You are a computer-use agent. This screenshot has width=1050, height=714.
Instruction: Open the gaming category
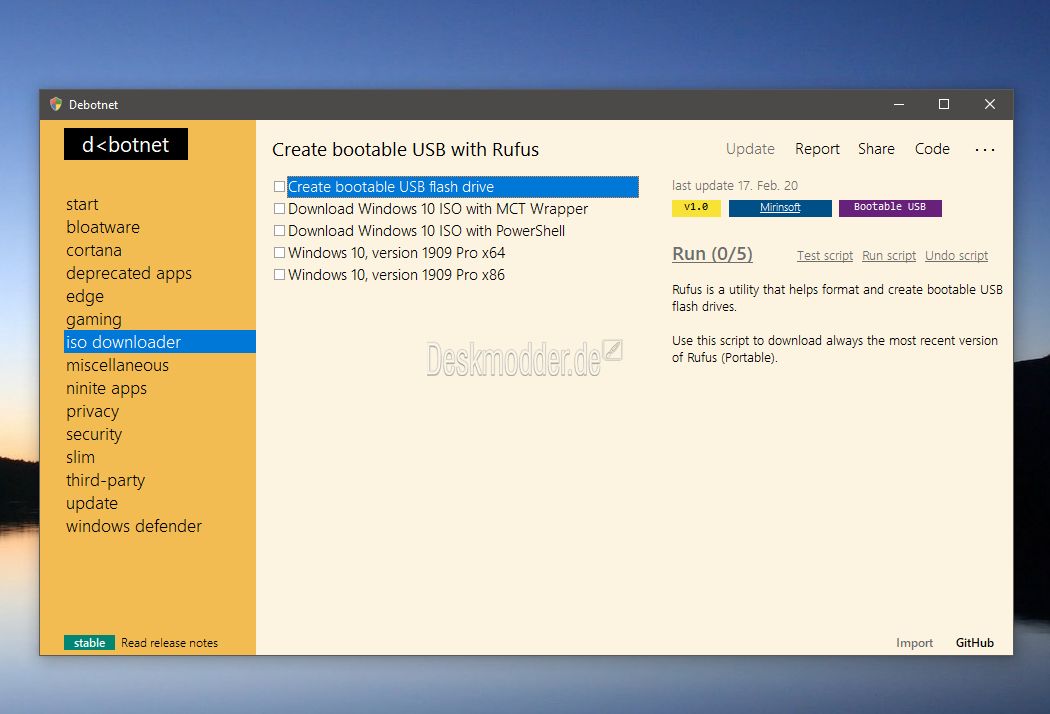point(94,319)
